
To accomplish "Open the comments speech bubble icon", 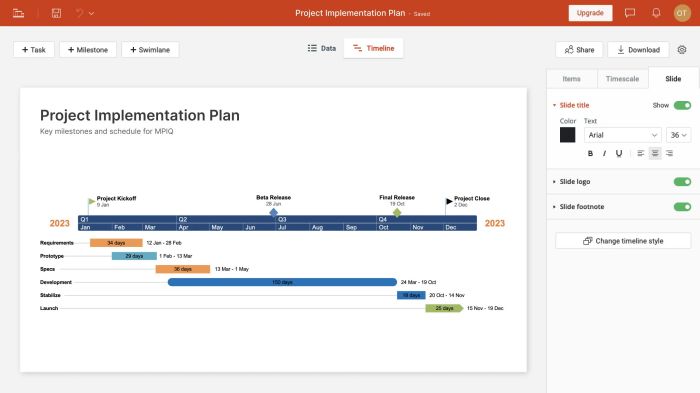I will 630,13.
